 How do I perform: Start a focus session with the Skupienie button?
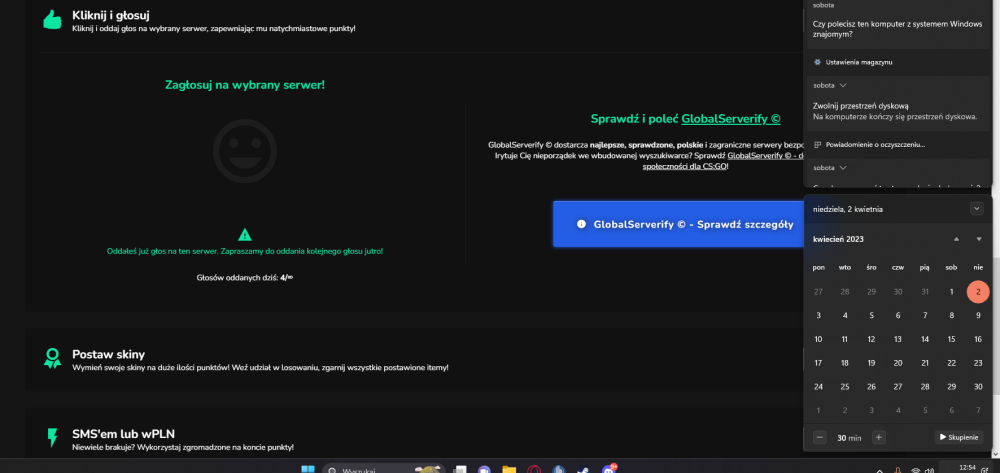tap(959, 437)
